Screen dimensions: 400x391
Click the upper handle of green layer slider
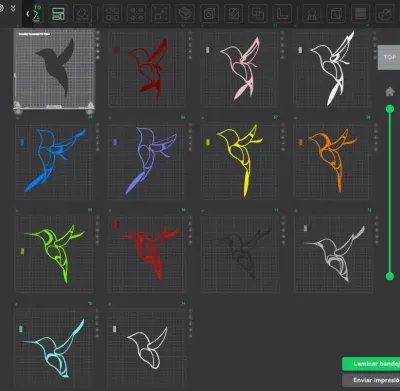(x=390, y=109)
